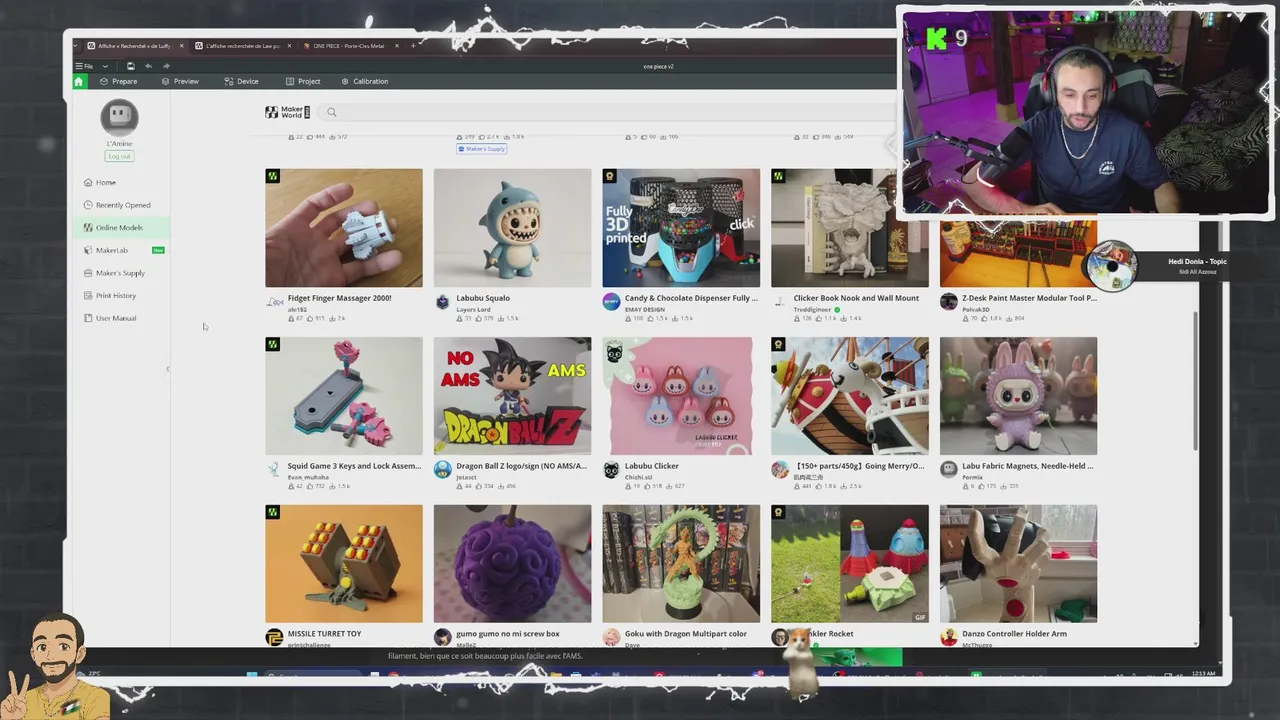This screenshot has width=1280, height=720.
Task: Click the MakerWorld logo
Action: pos(287,112)
